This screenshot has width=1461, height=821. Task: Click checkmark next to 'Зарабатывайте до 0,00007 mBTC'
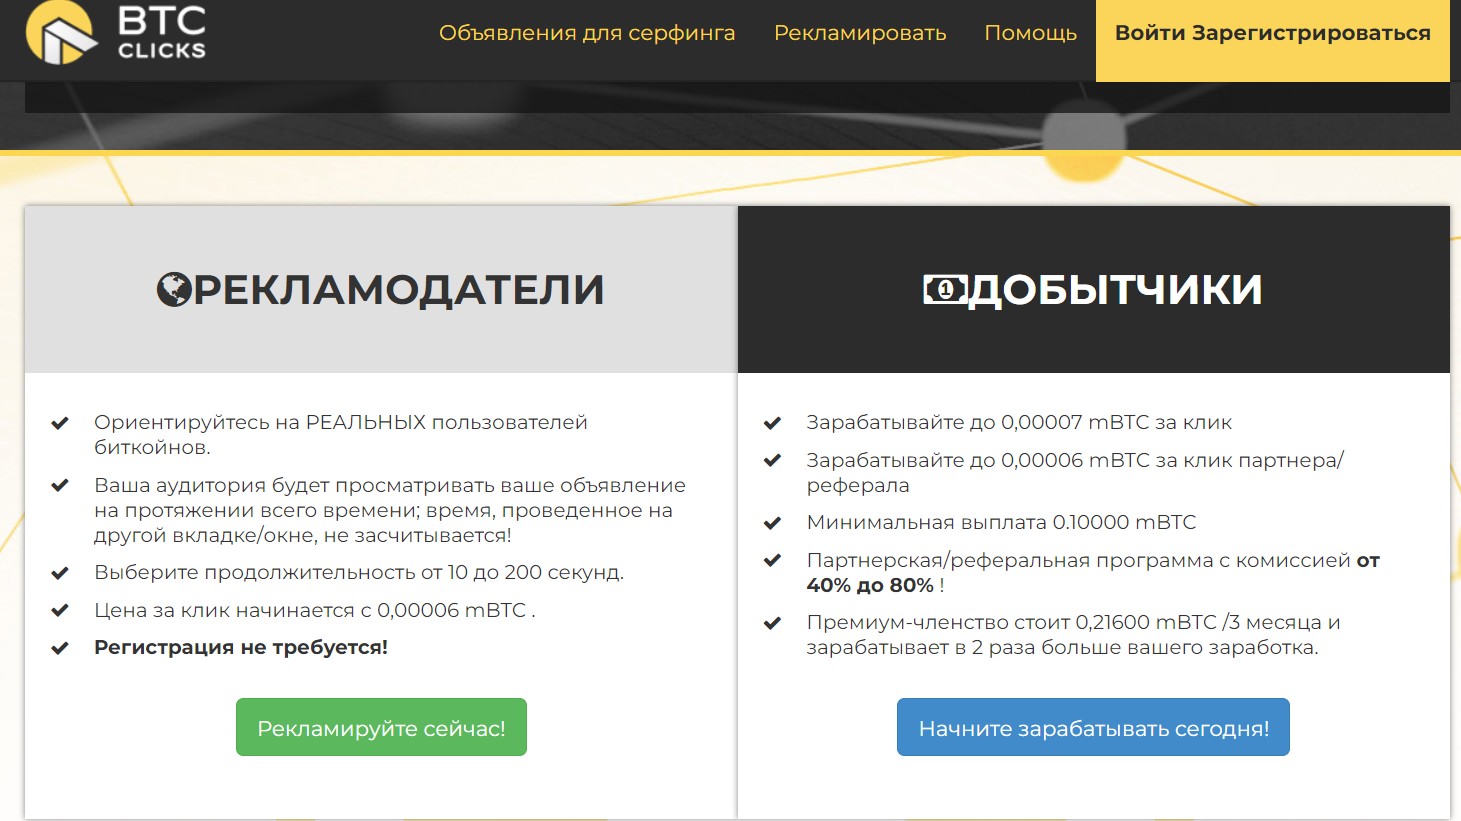[772, 423]
